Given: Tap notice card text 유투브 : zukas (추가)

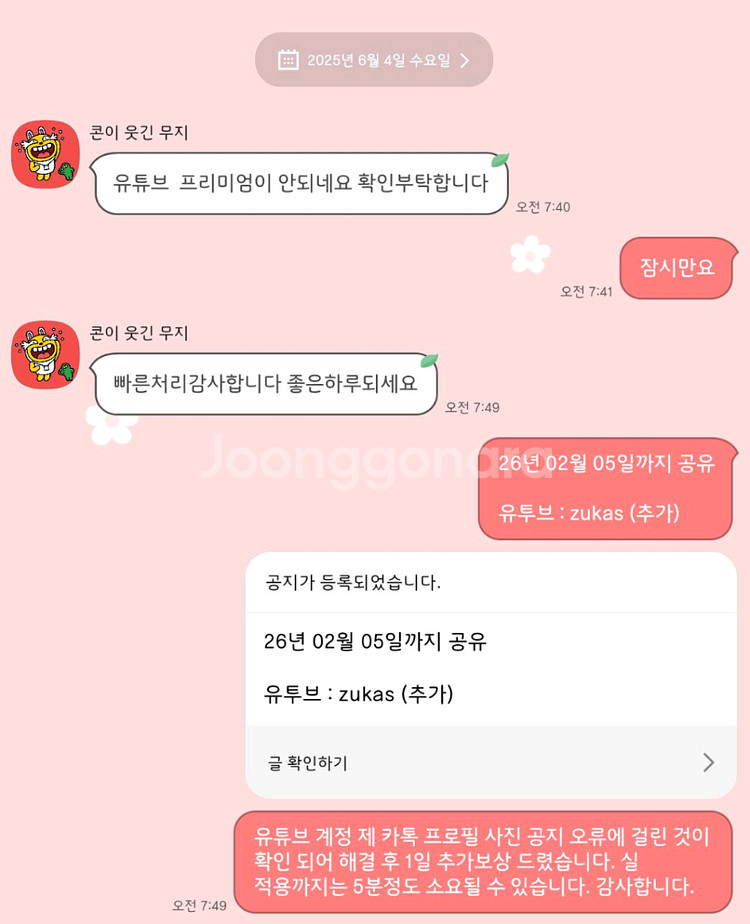Looking at the screenshot, I should (x=358, y=694).
